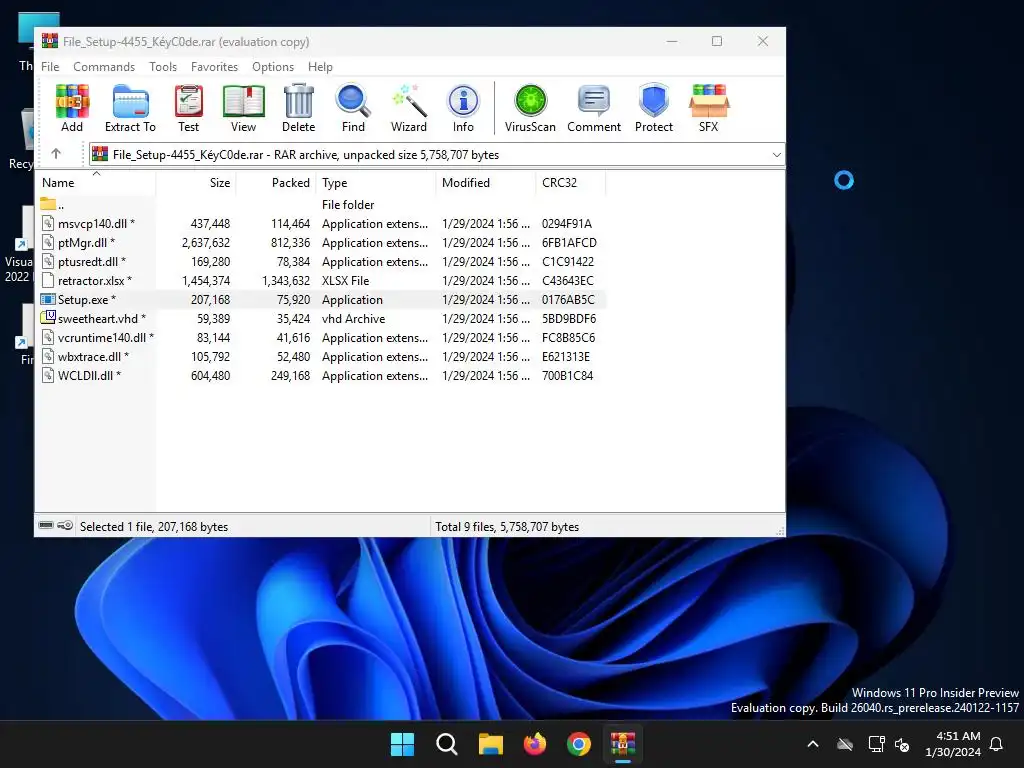Select the parent folder '..' row

(x=321, y=204)
